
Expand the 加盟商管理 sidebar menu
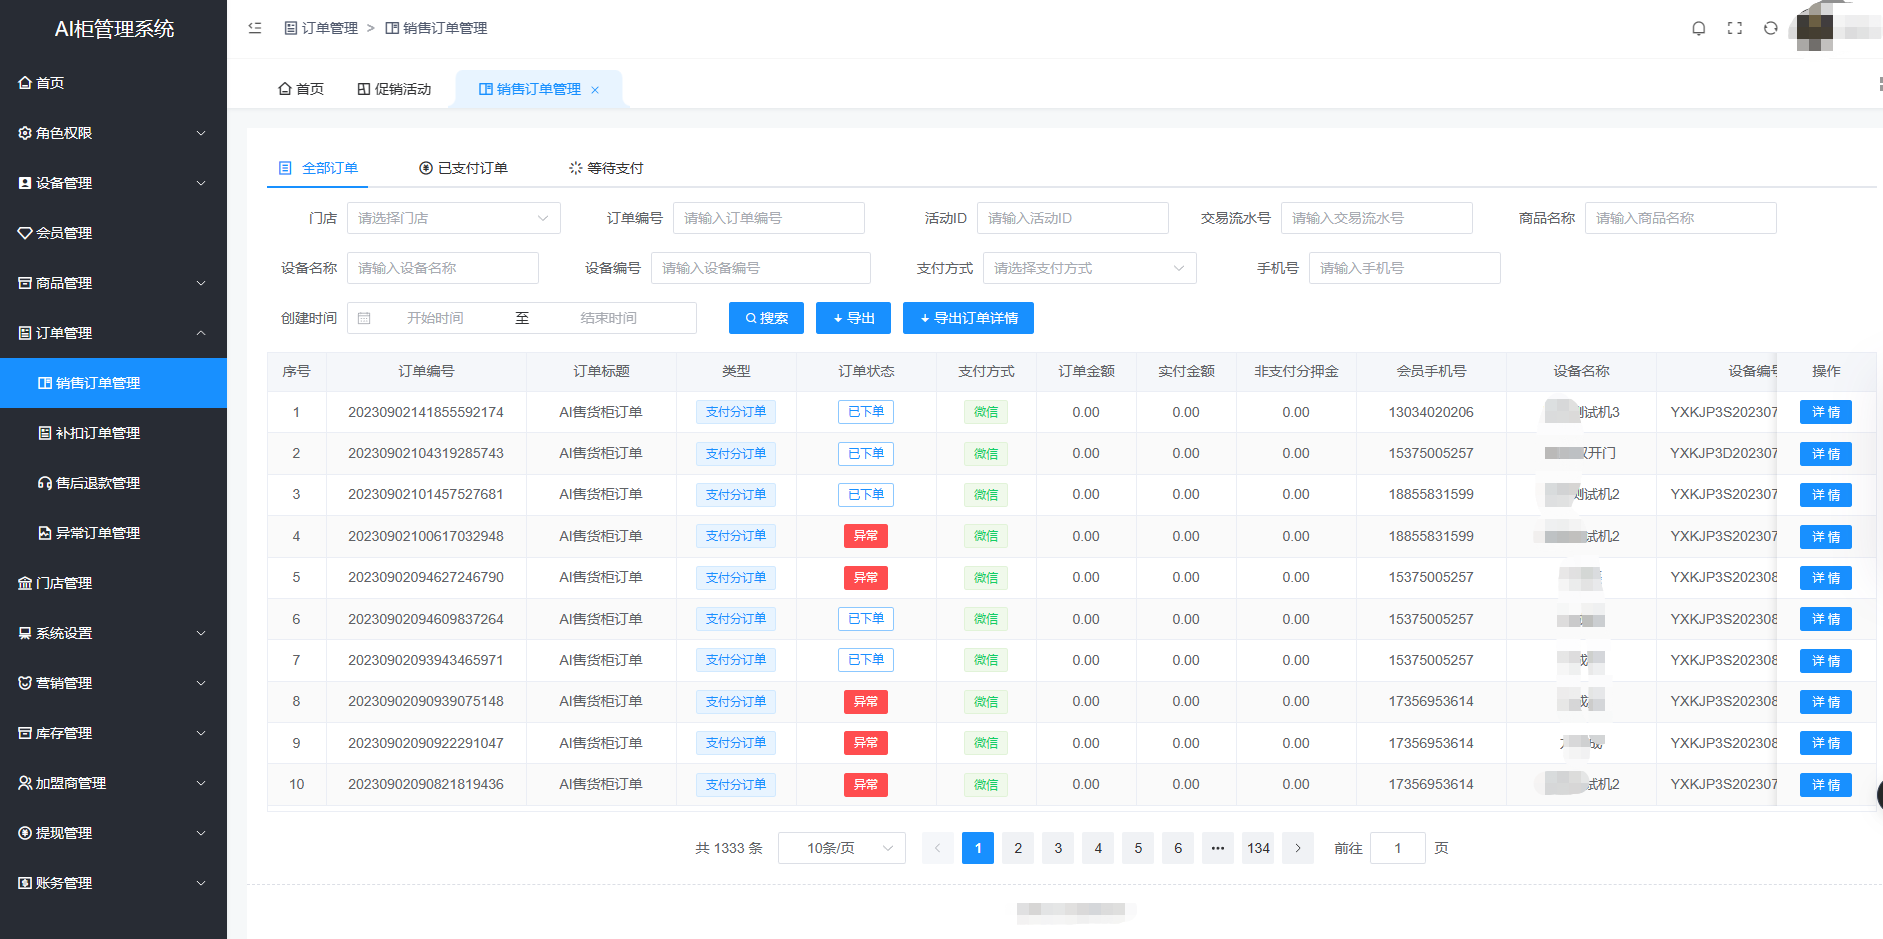click(x=113, y=783)
